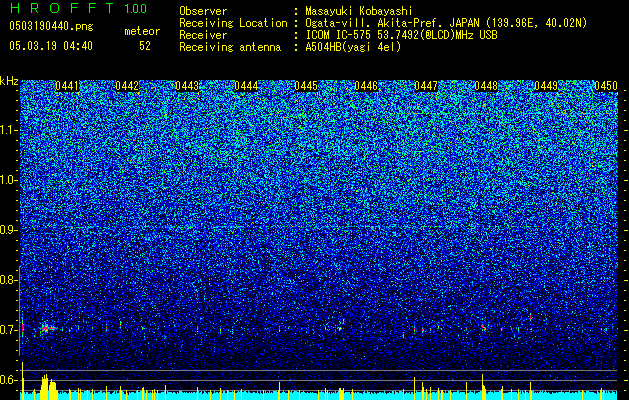The height and width of the screenshot is (400, 629).
Task: Click the 0.6 frequency axis label
Action: click(9, 380)
